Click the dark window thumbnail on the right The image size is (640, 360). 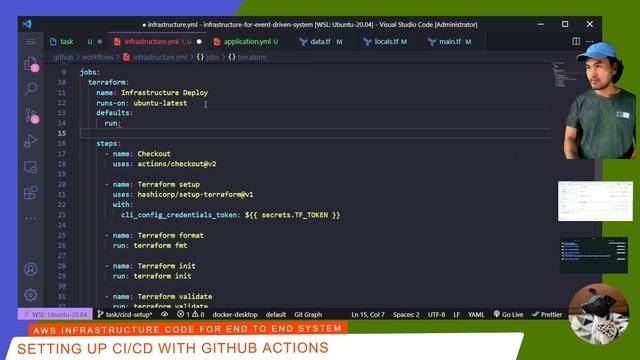[594, 255]
